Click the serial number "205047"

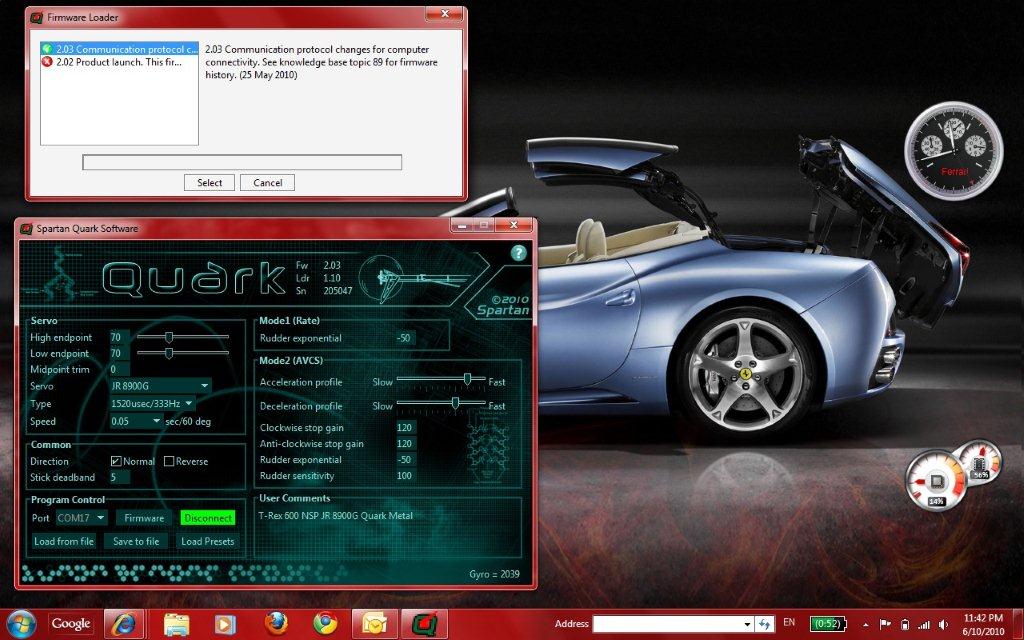(x=338, y=291)
